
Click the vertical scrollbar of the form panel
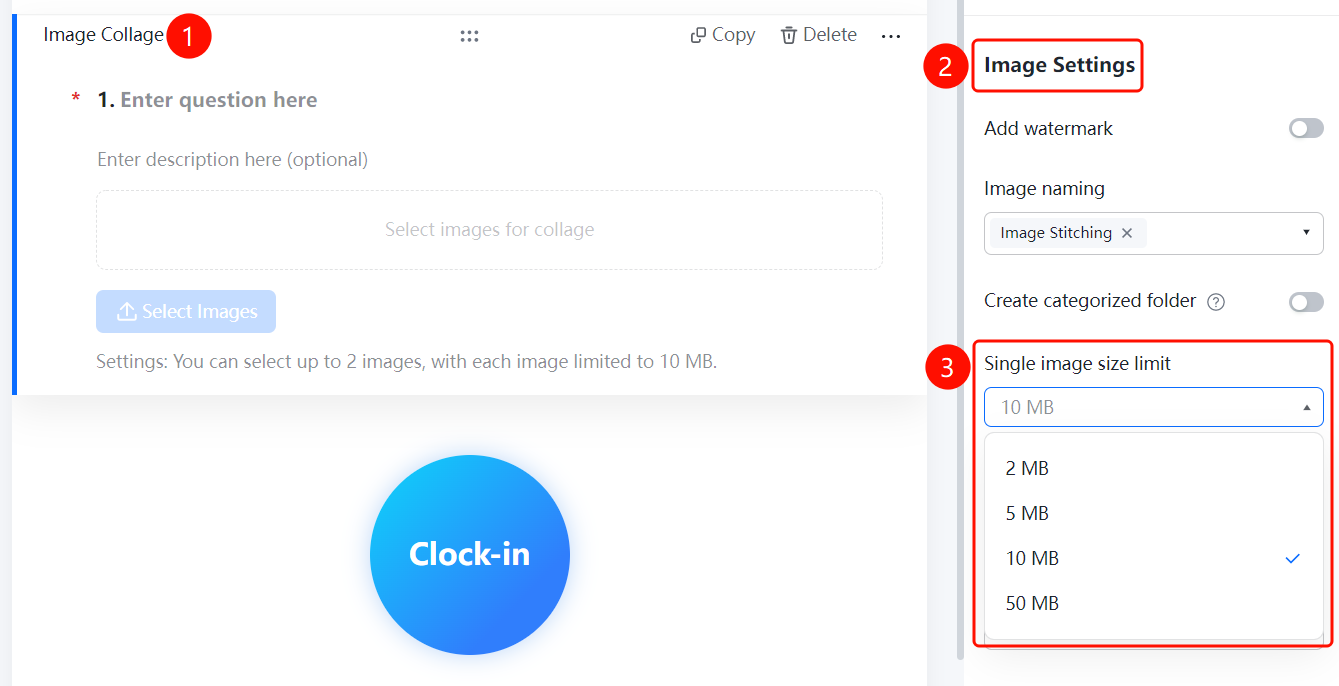[x=961, y=330]
